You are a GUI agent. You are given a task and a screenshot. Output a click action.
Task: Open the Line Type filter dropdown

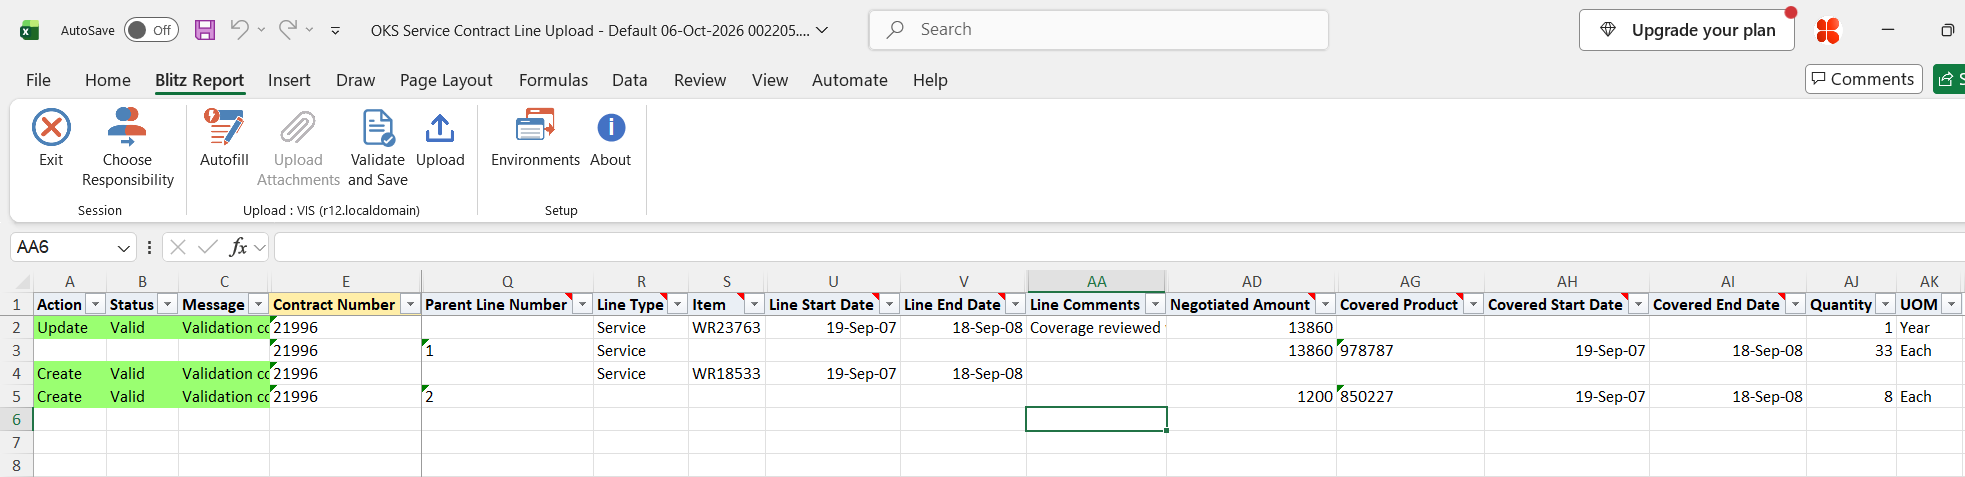coord(677,304)
